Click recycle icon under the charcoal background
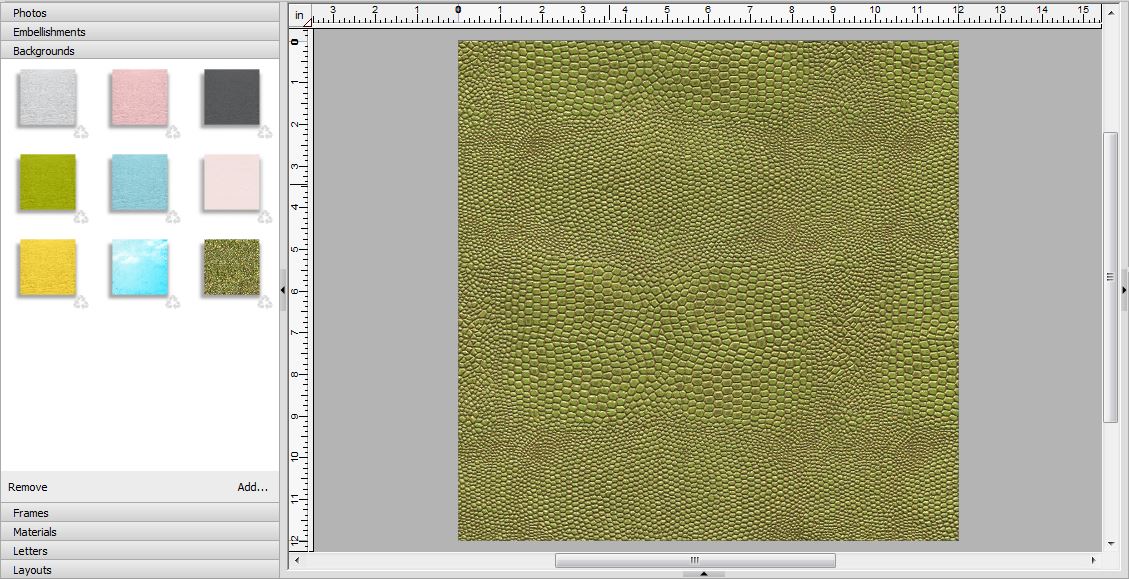Viewport: 1129px width, 579px height. click(265, 132)
